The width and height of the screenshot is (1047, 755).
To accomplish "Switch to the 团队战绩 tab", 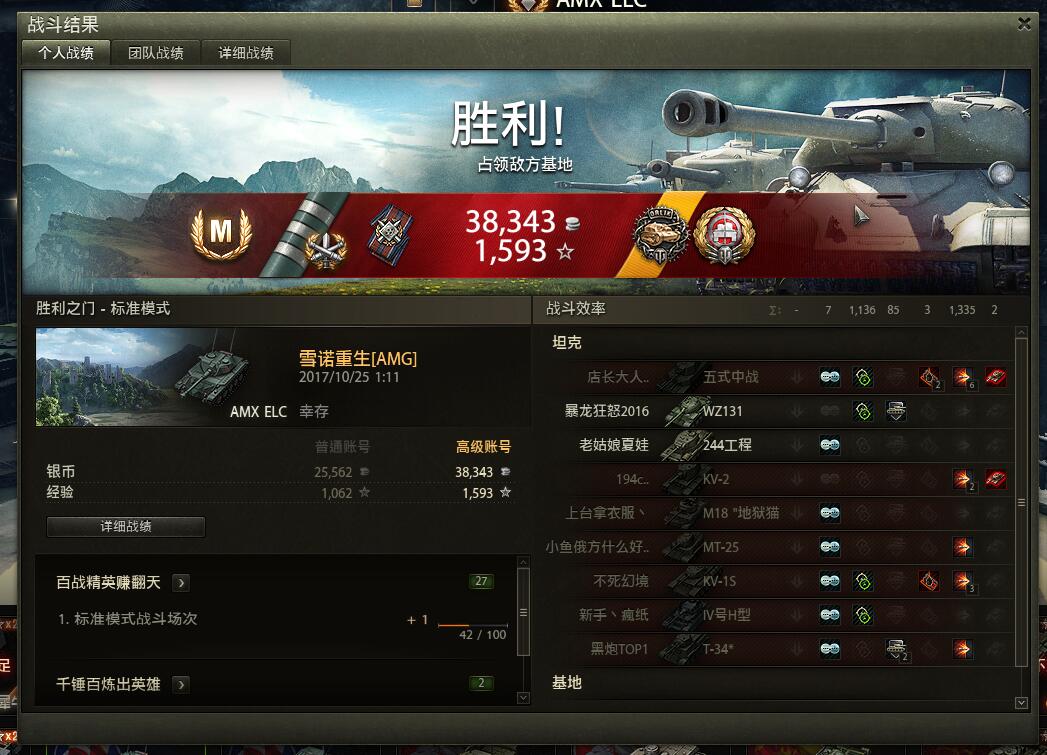I will click(x=156, y=53).
